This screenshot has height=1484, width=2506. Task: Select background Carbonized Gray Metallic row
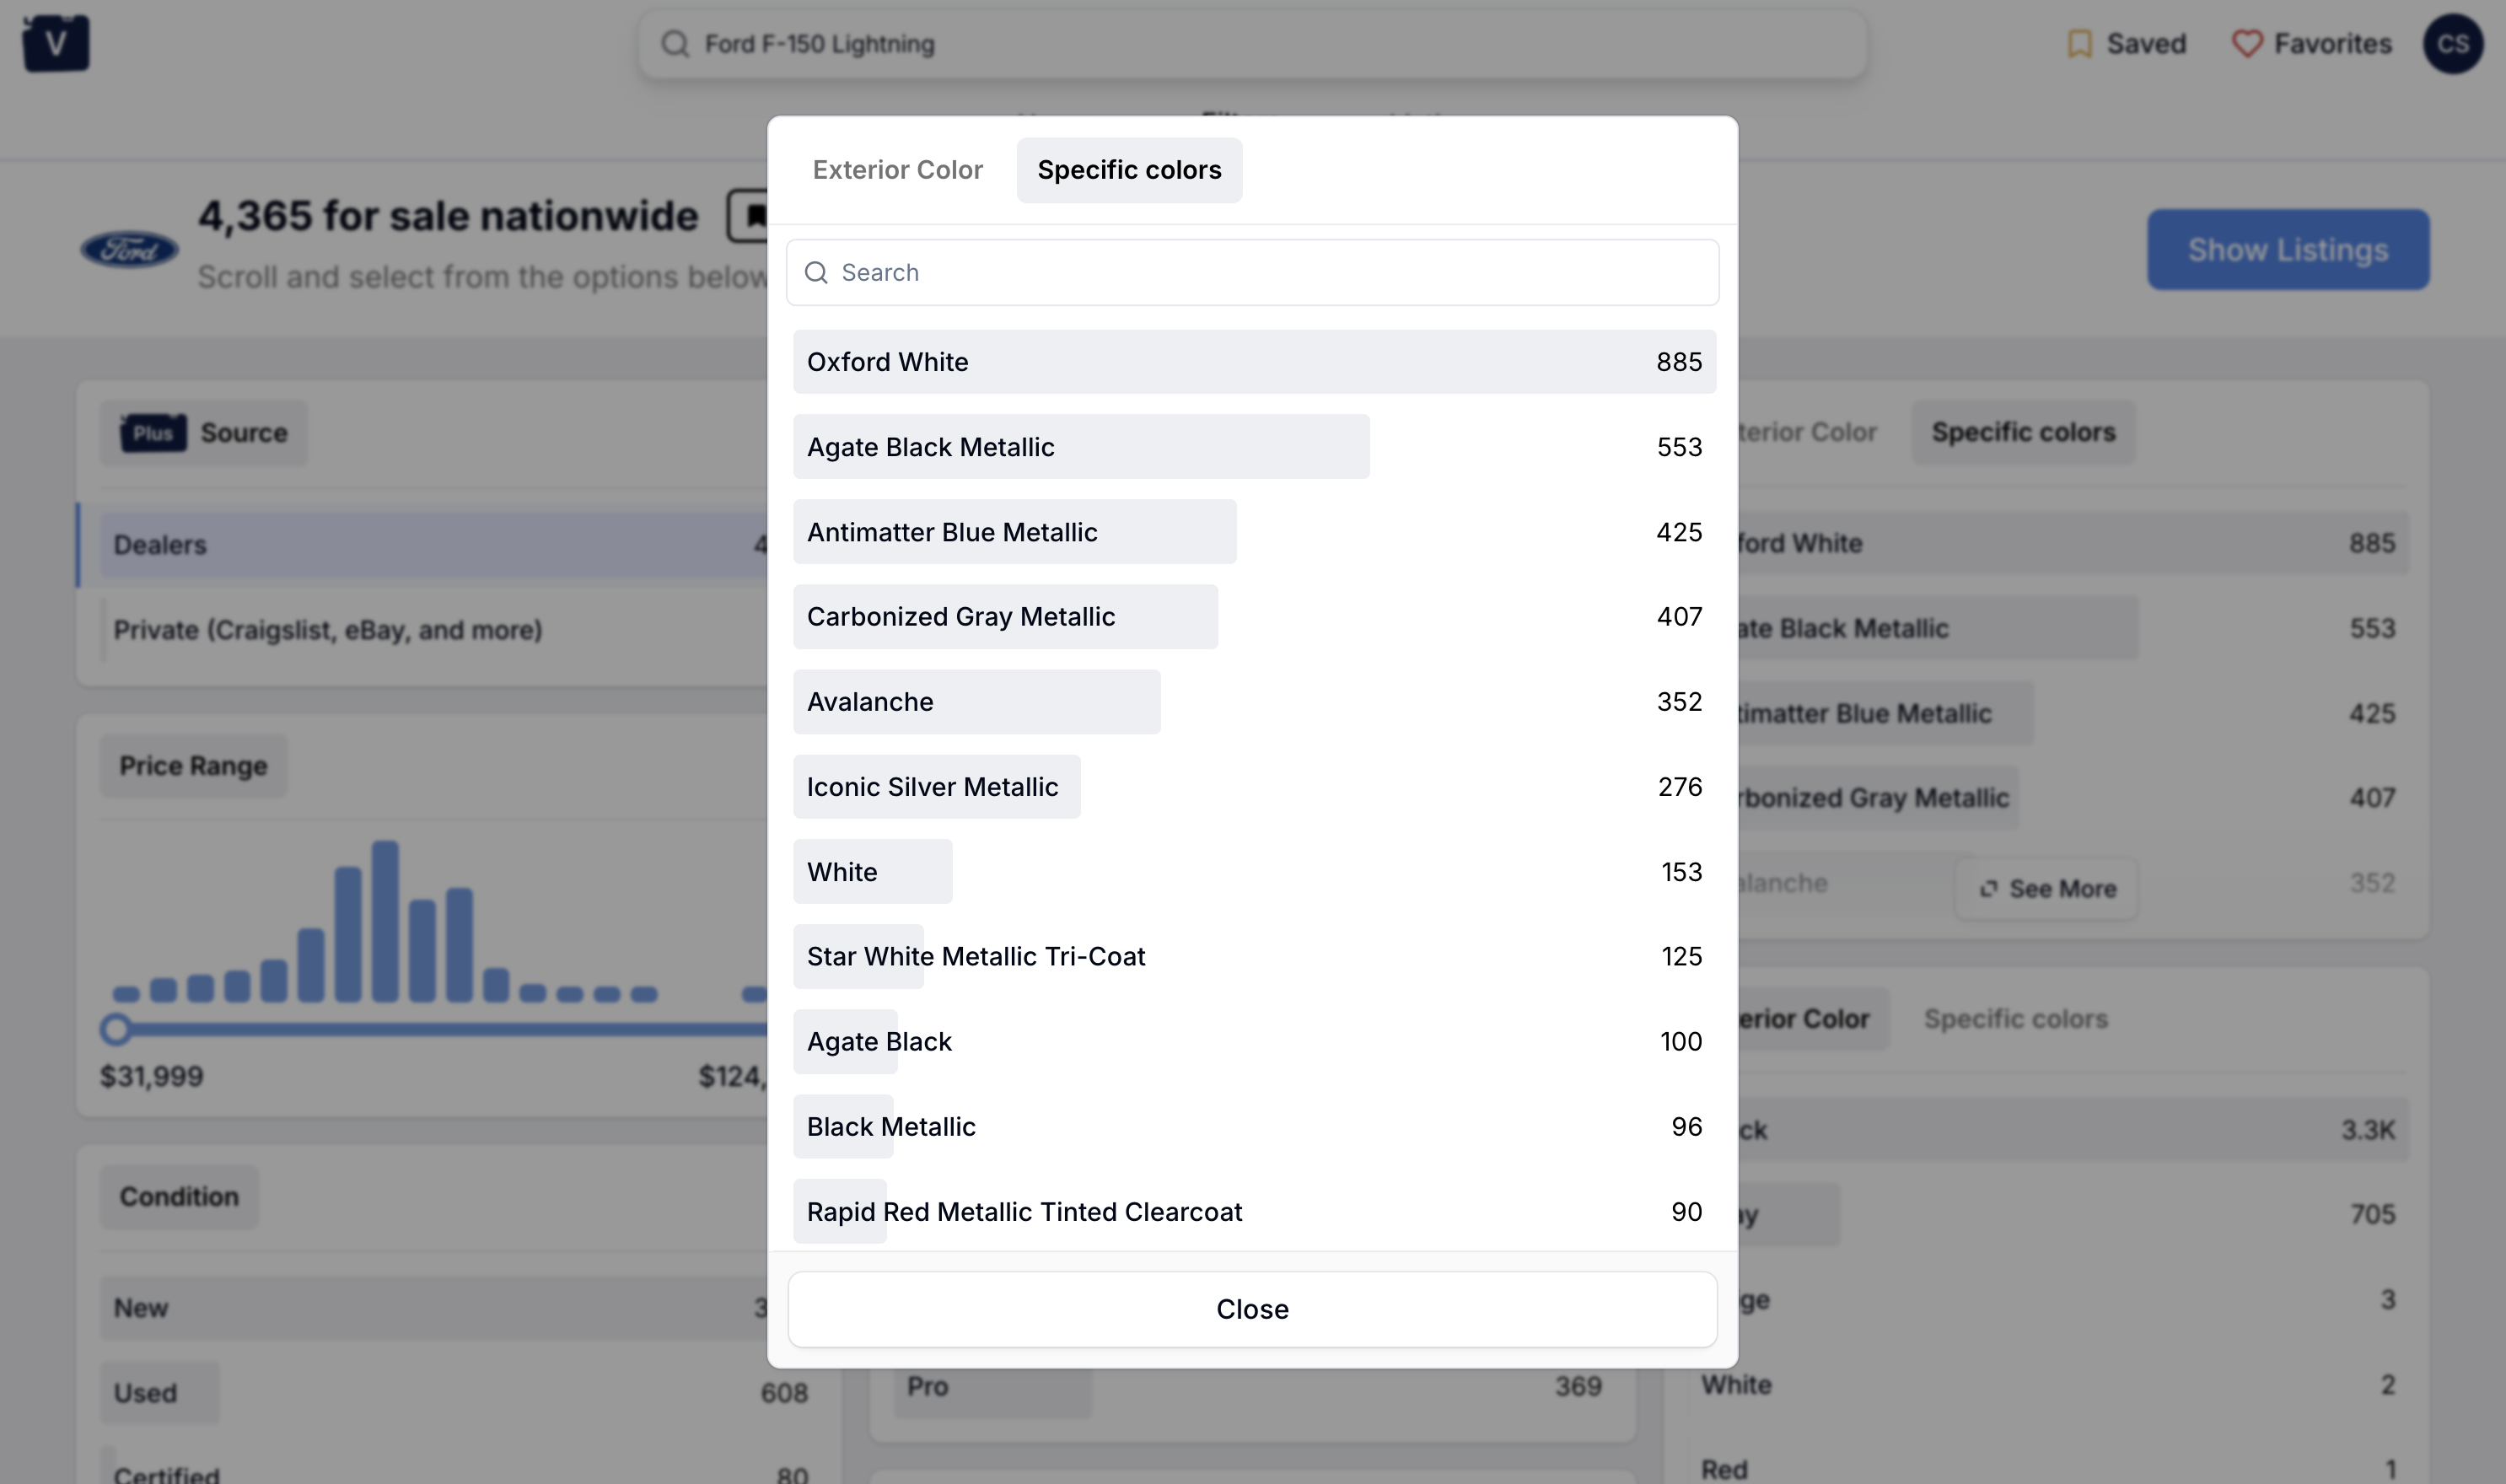2073,797
